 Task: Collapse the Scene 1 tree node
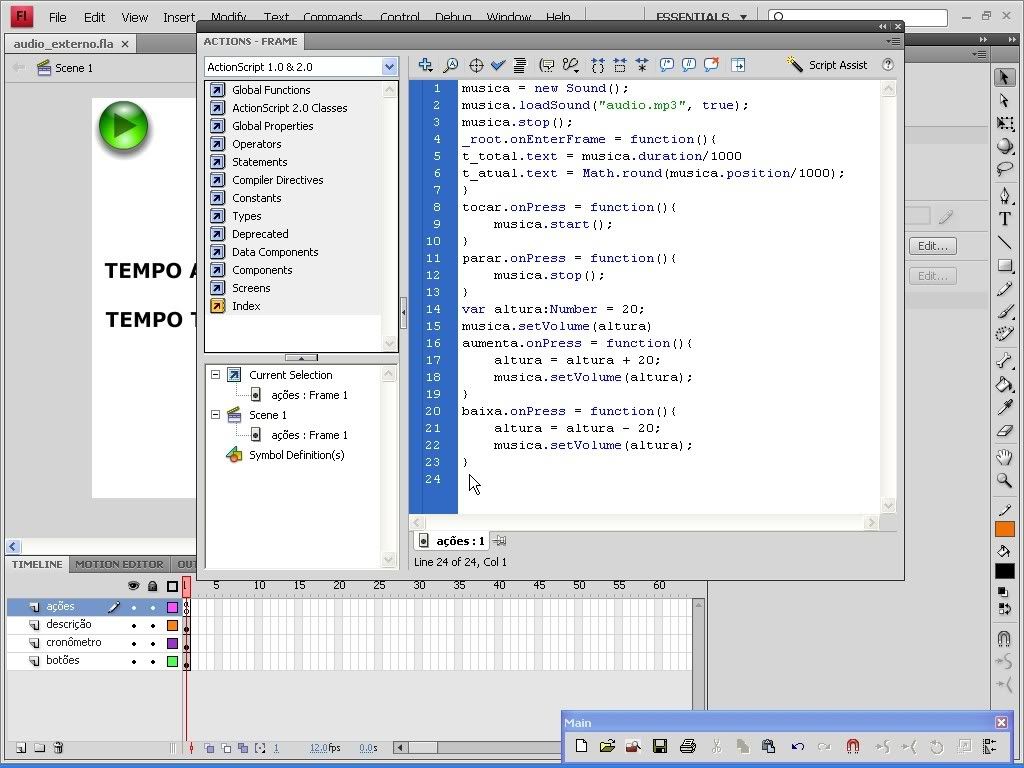[215, 415]
